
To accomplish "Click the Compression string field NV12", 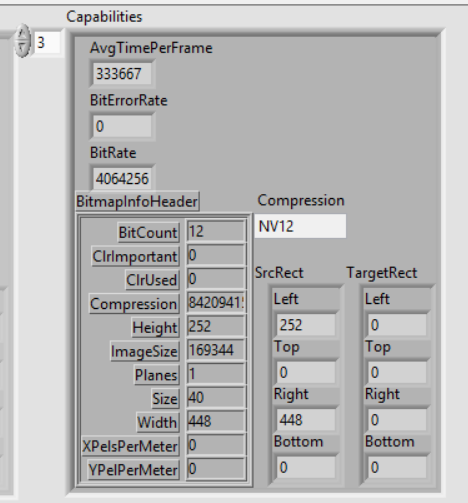I will 300,226.
